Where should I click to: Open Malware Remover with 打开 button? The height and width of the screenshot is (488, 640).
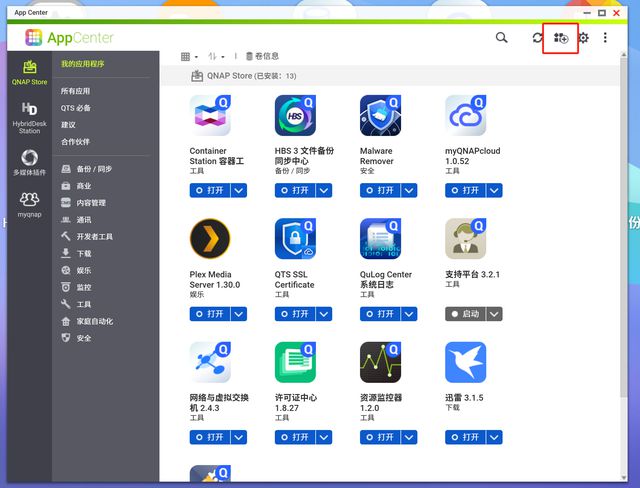(380, 191)
